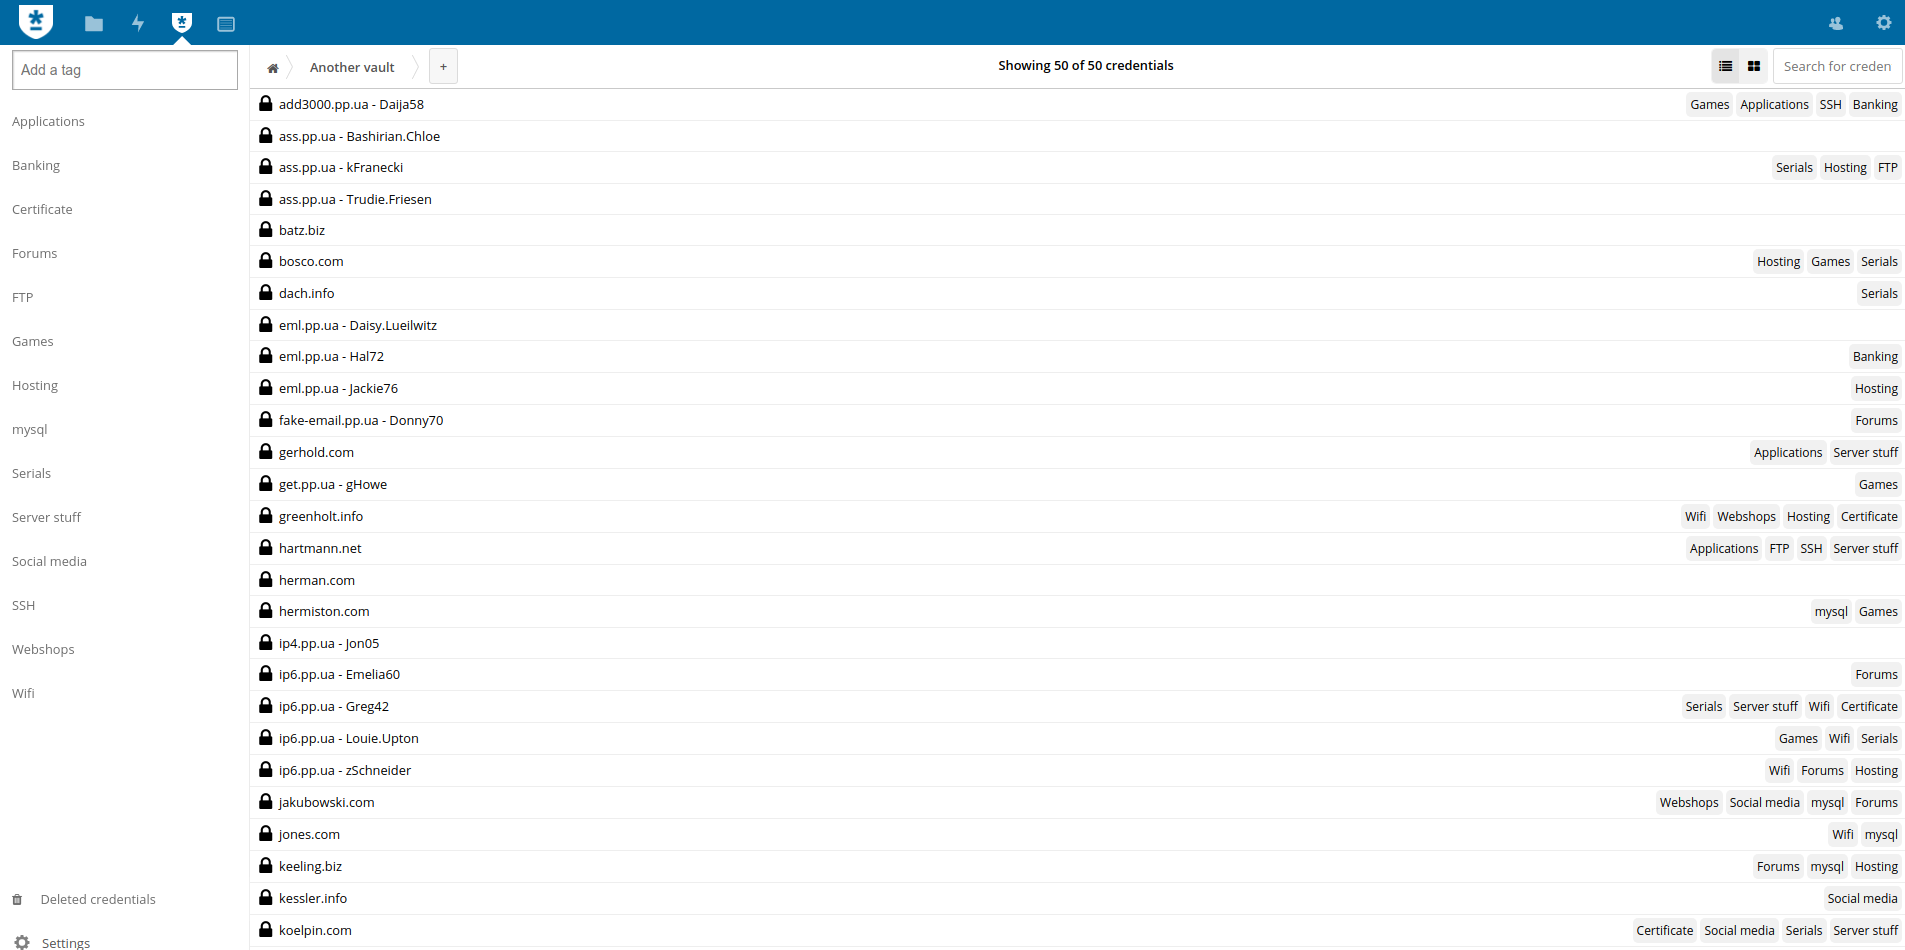Click lock icon of gerhold.com
This screenshot has height=950, width=1905.
pos(265,451)
